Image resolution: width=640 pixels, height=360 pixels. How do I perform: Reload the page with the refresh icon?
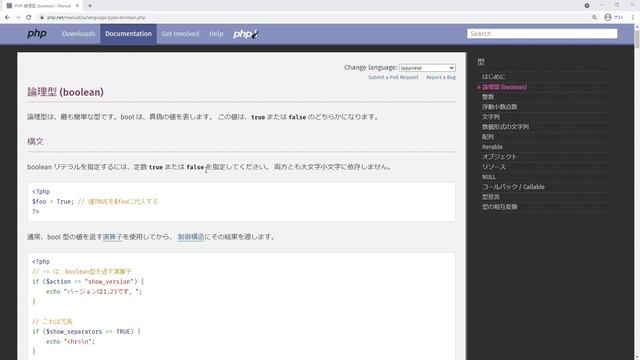pos(29,18)
